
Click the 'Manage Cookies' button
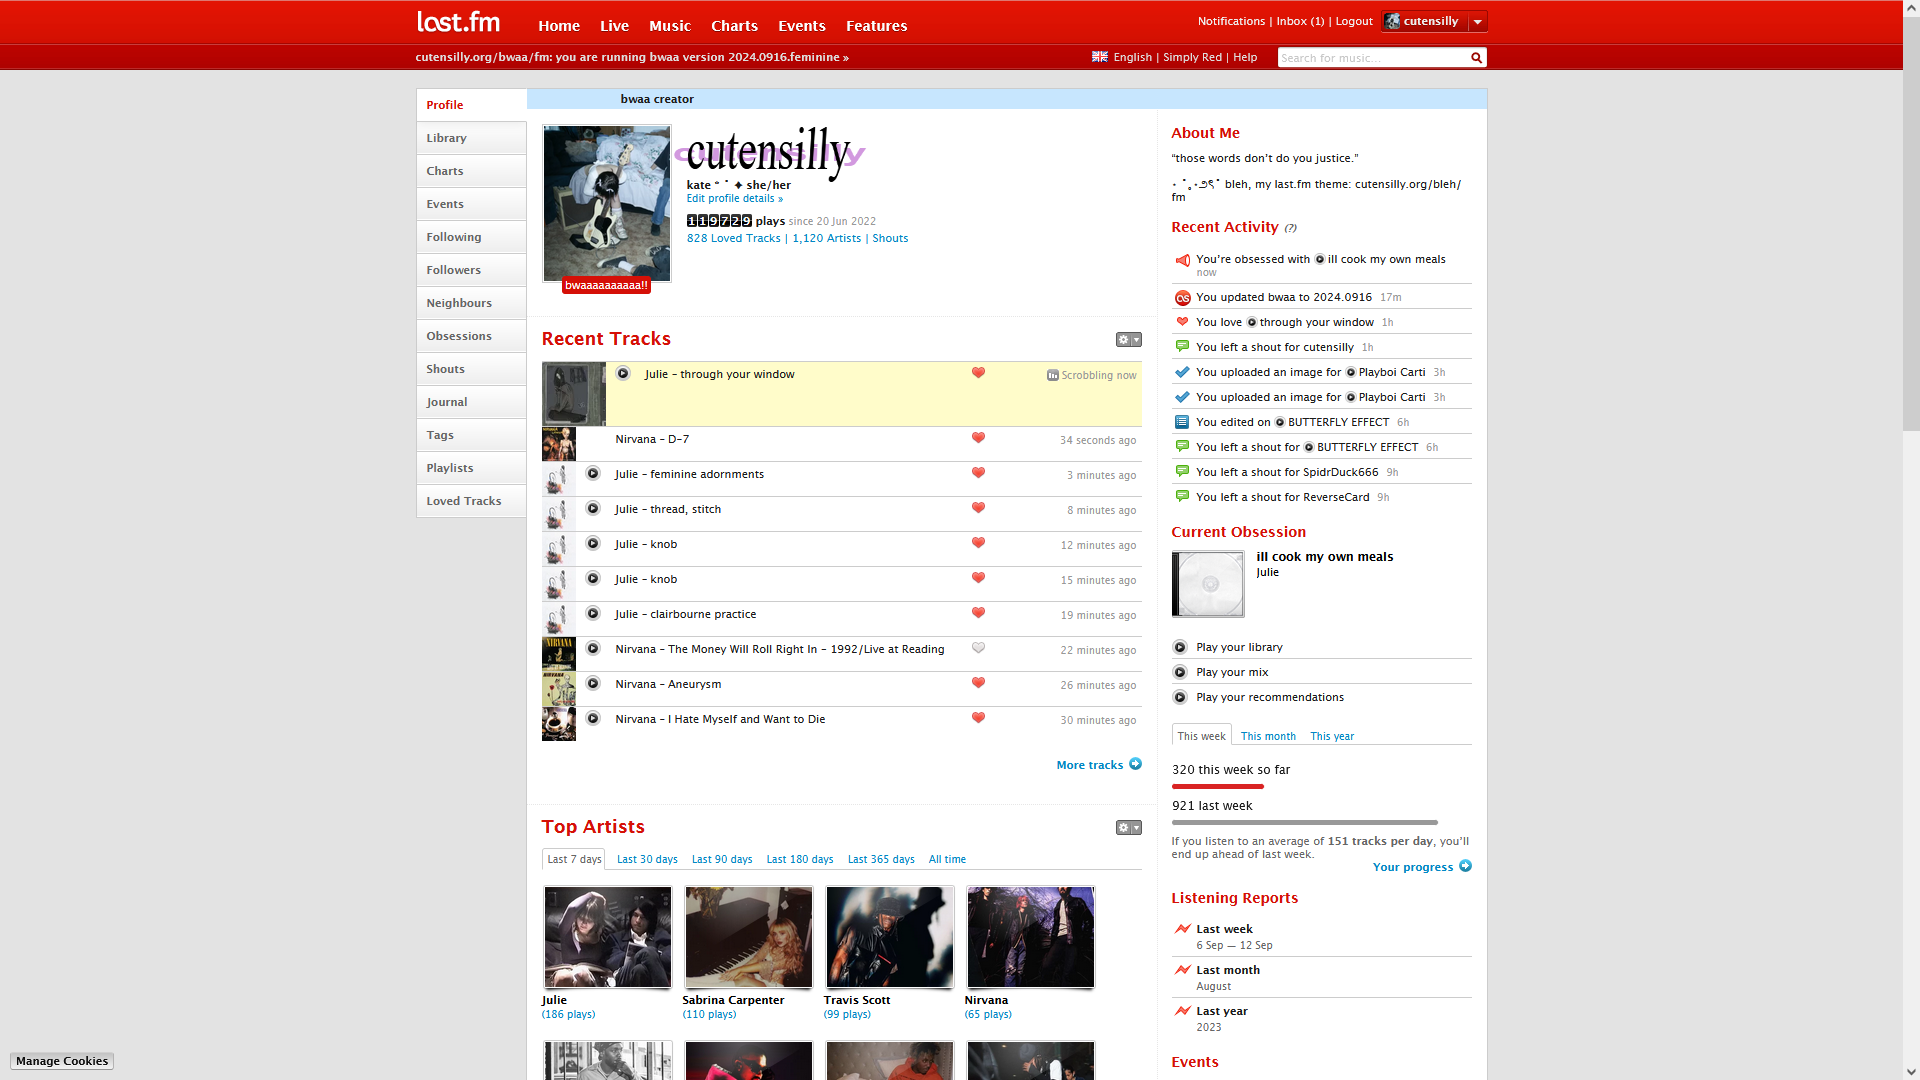pos(62,1061)
